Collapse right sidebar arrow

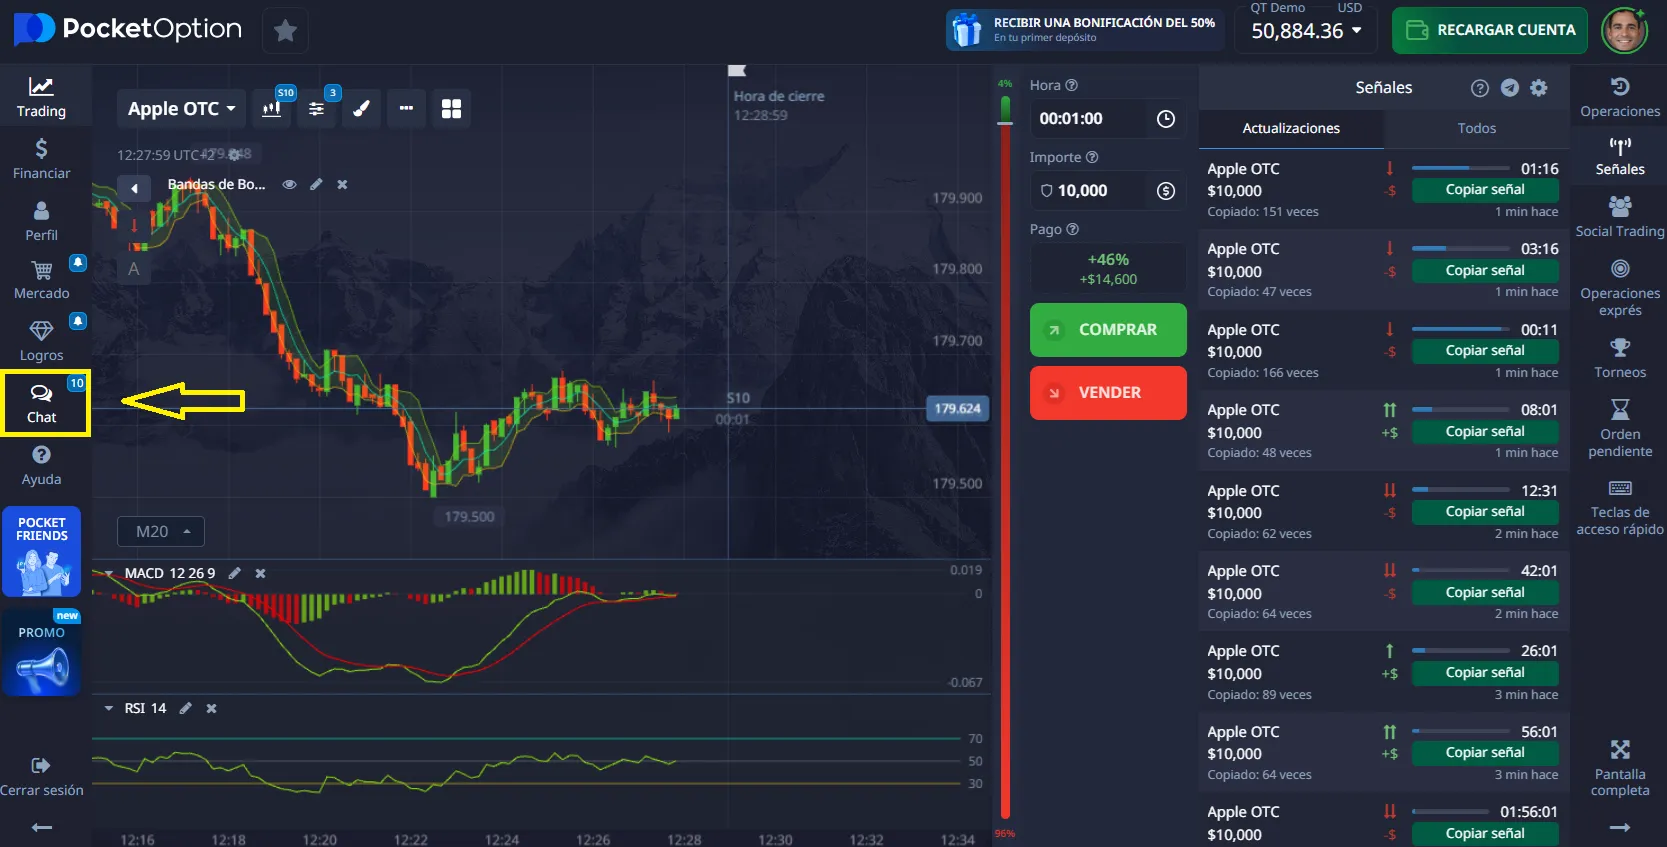[1620, 827]
